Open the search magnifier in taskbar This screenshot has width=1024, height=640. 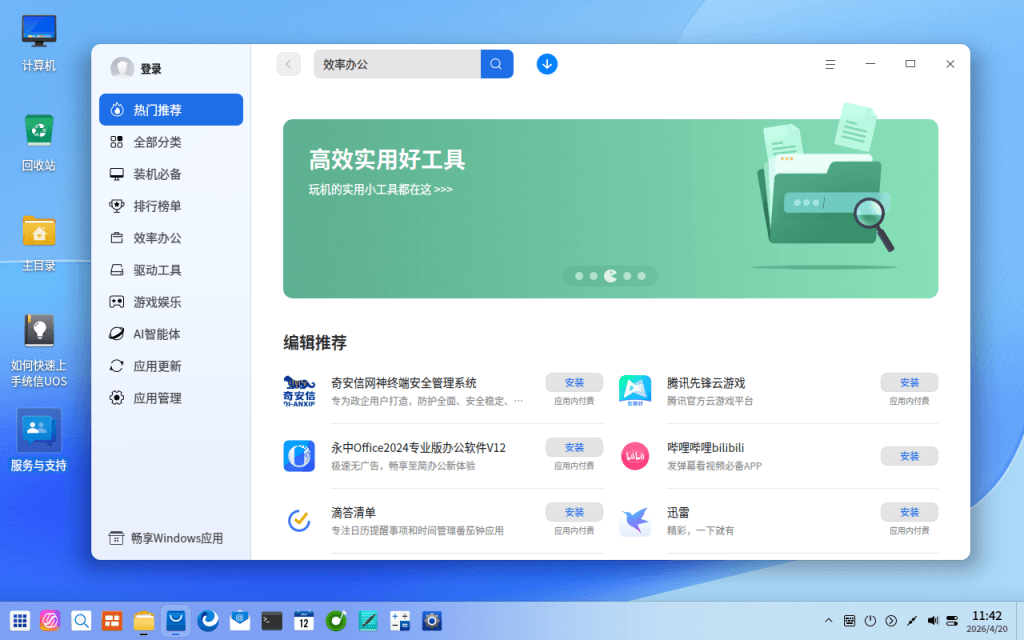pyautogui.click(x=81, y=620)
